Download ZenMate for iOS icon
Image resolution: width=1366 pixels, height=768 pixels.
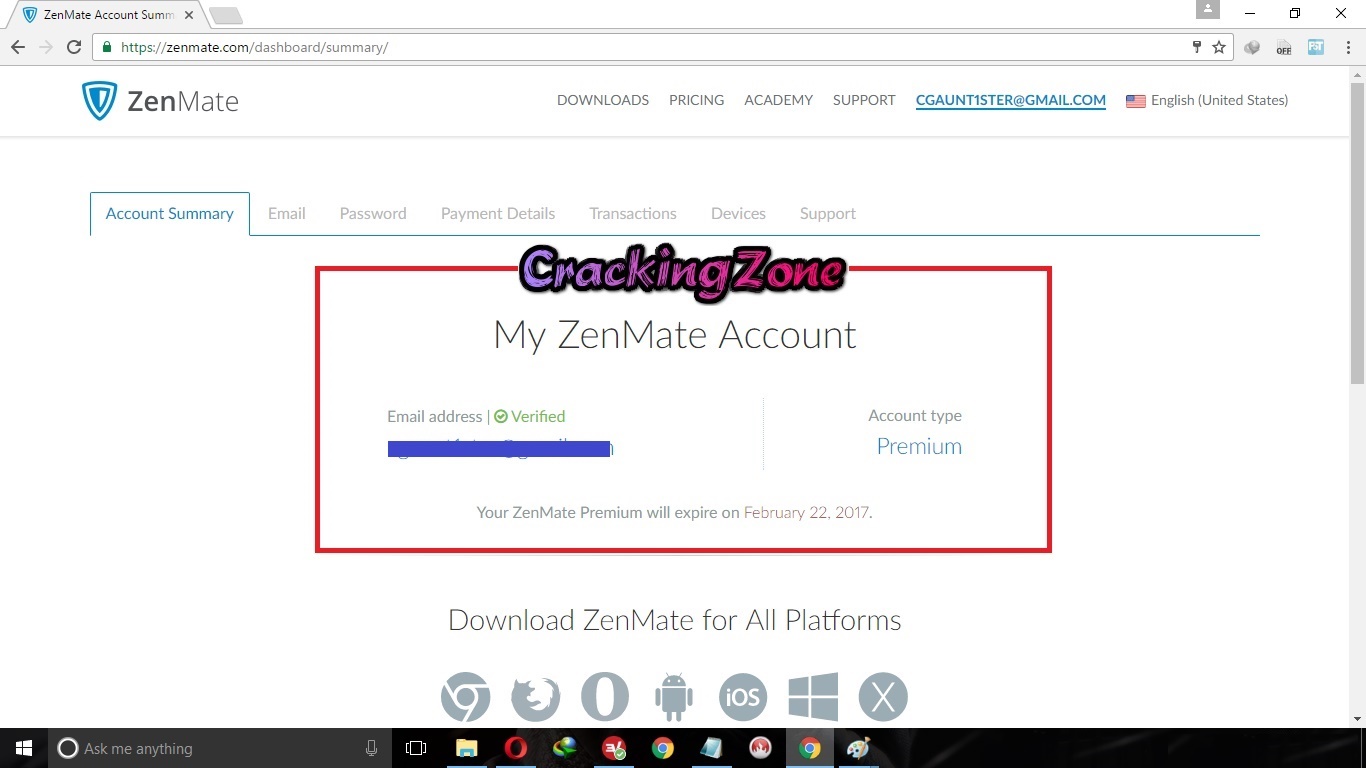point(743,697)
